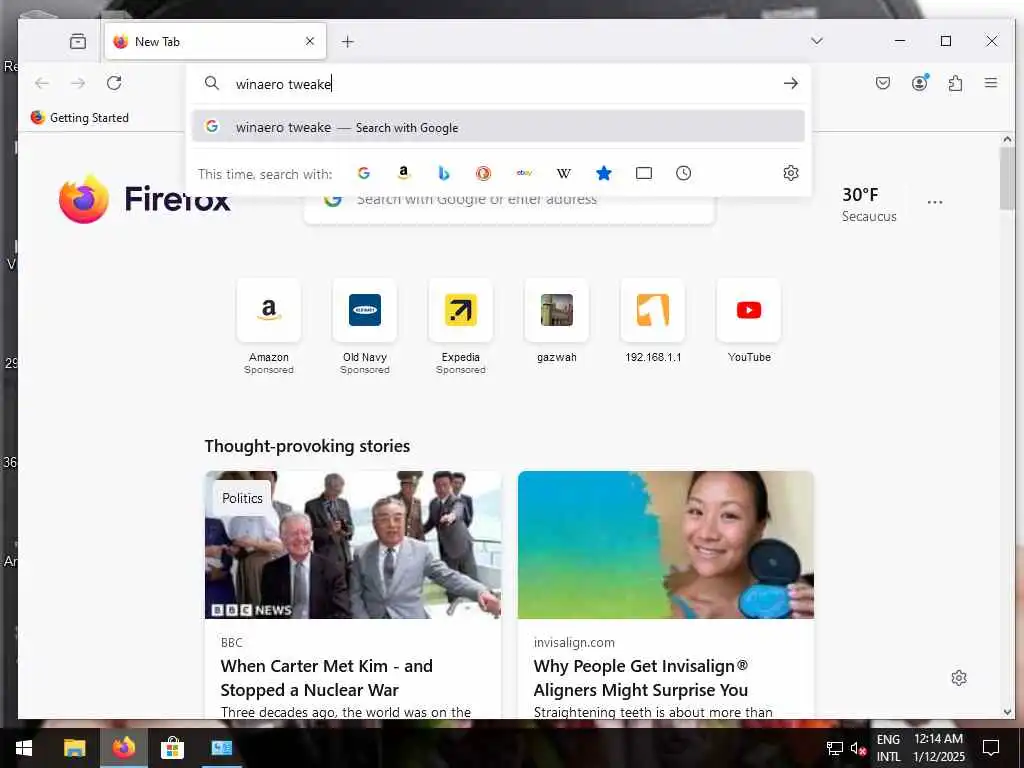
Task: Reload the current page
Action: 114,83
